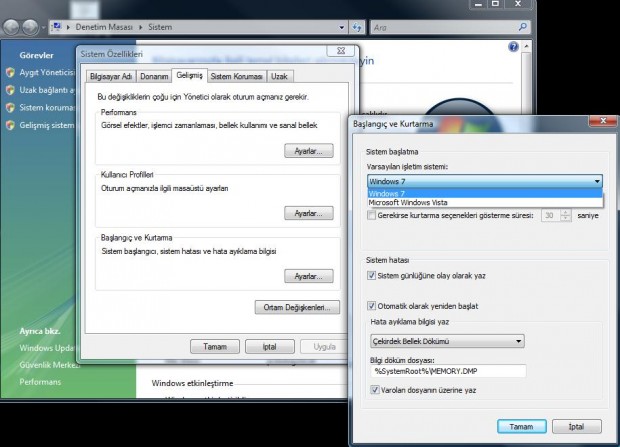This screenshot has width=620, height=447.
Task: Click the saniye spinner up arrow
Action: (566, 212)
